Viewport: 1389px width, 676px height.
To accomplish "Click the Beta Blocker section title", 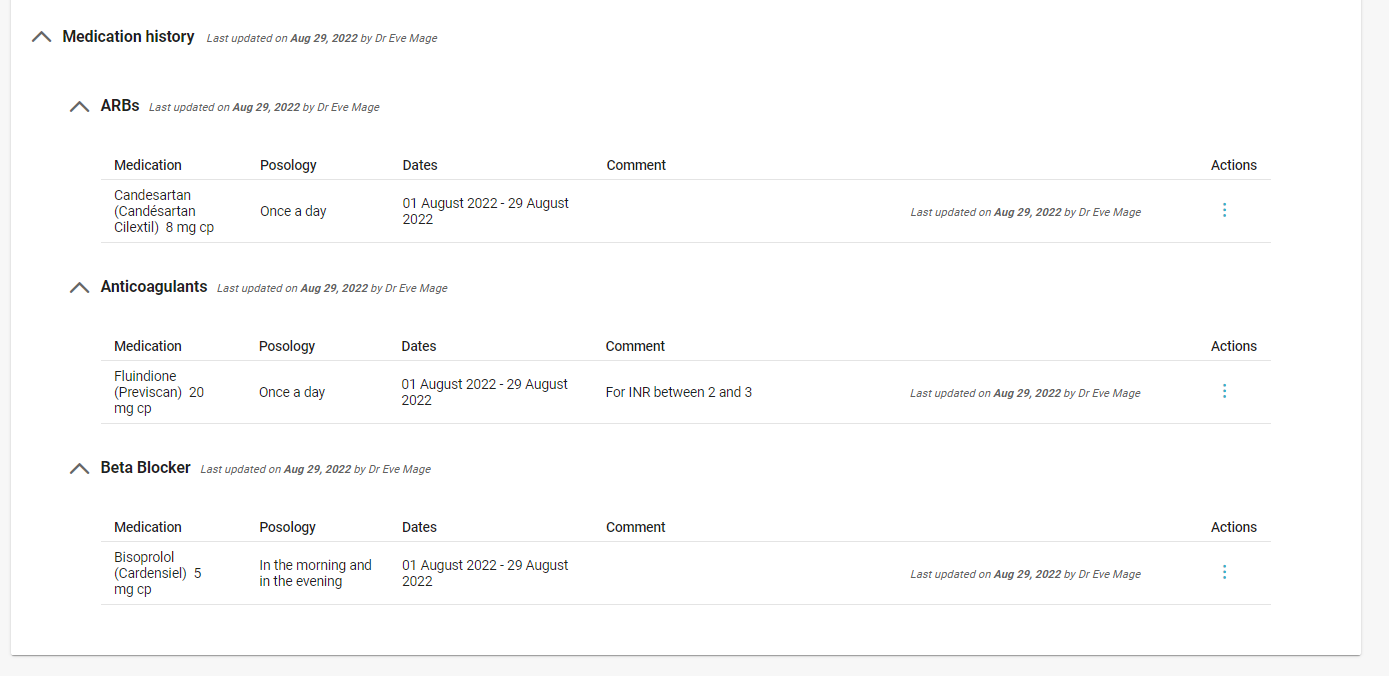I will [x=145, y=467].
